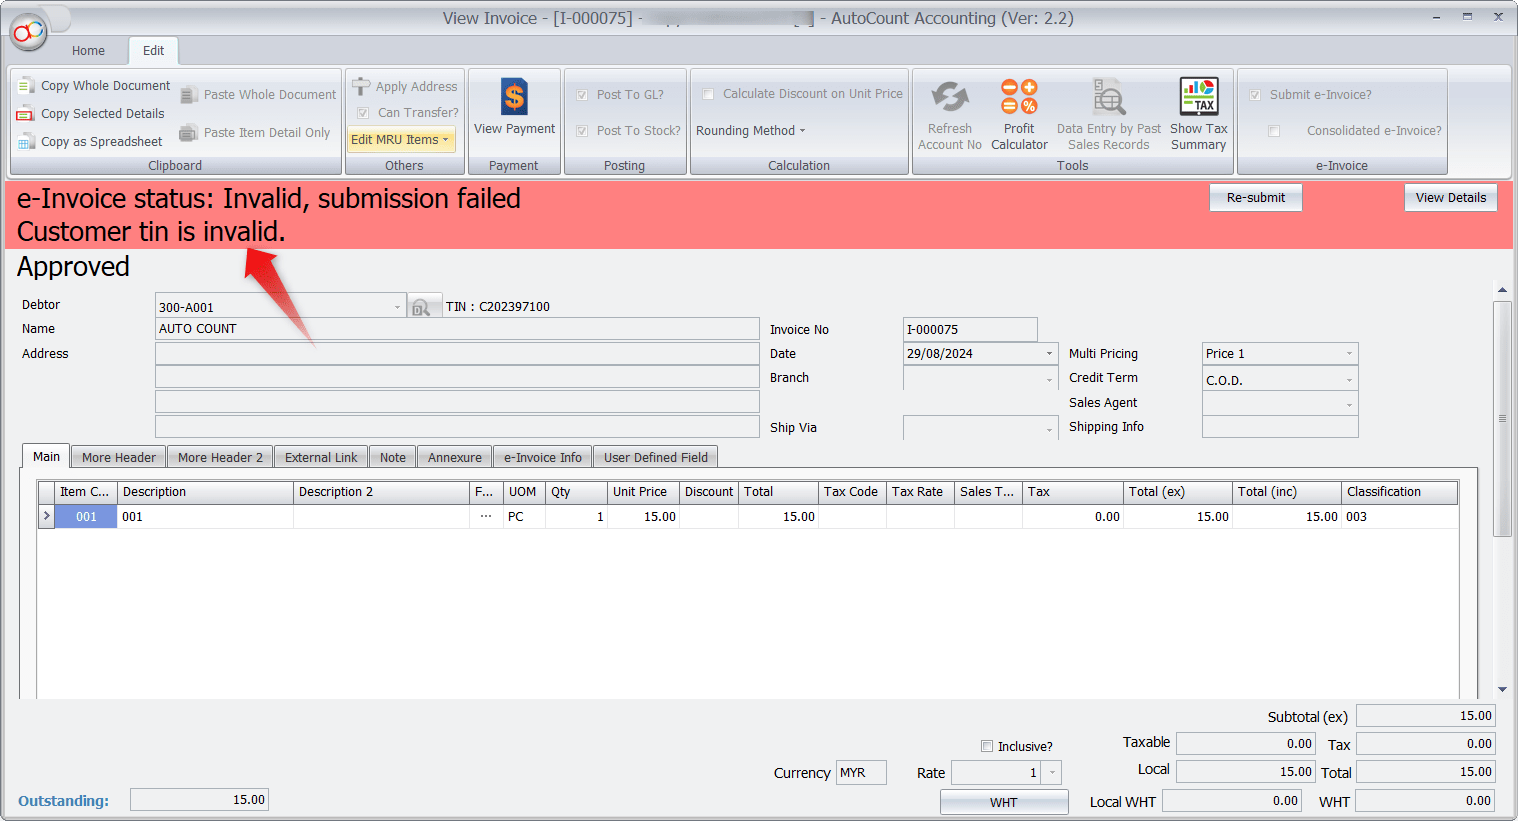Open the More Header 2 tab

click(x=220, y=458)
